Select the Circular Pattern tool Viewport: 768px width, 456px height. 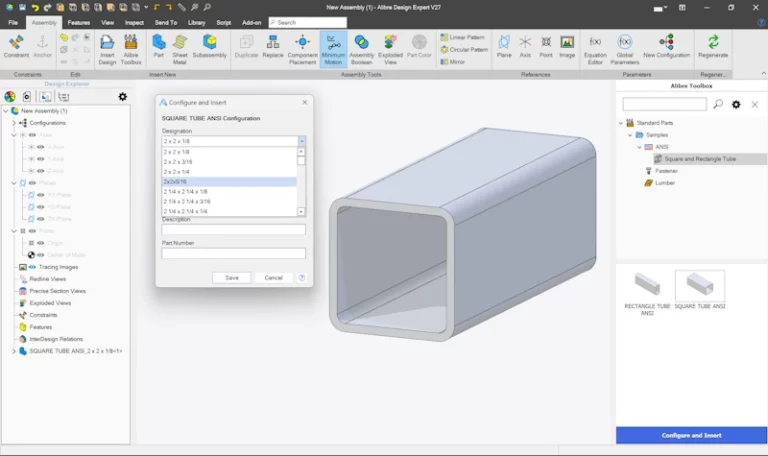click(464, 49)
